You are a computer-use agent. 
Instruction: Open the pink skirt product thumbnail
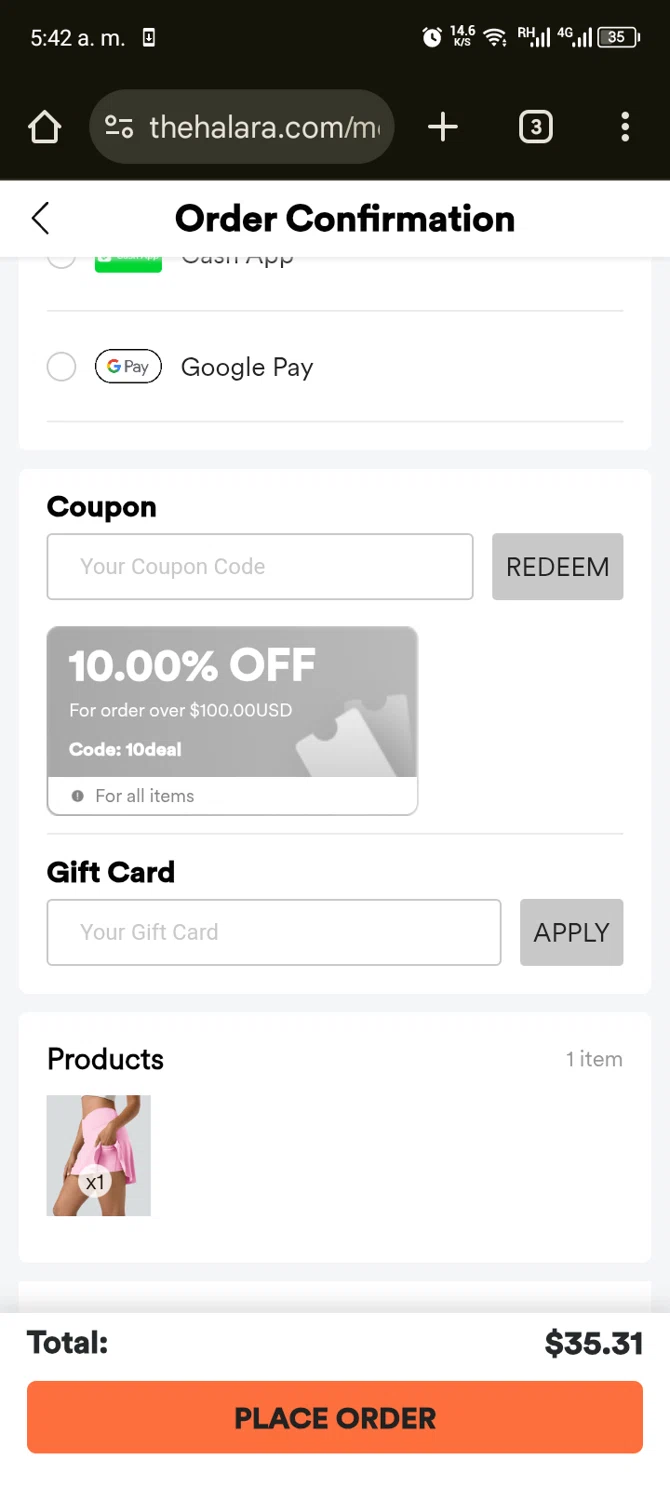[99, 1155]
